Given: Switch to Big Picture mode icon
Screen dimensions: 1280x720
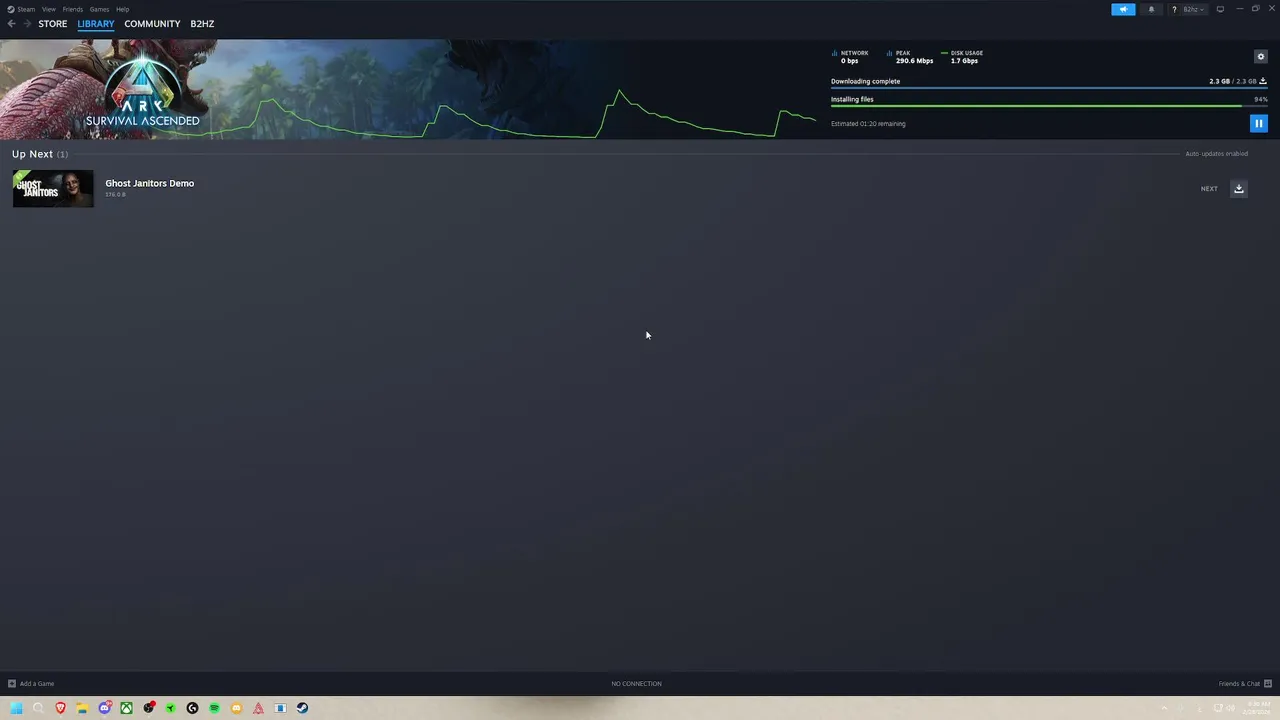Looking at the screenshot, I should tap(1220, 9).
